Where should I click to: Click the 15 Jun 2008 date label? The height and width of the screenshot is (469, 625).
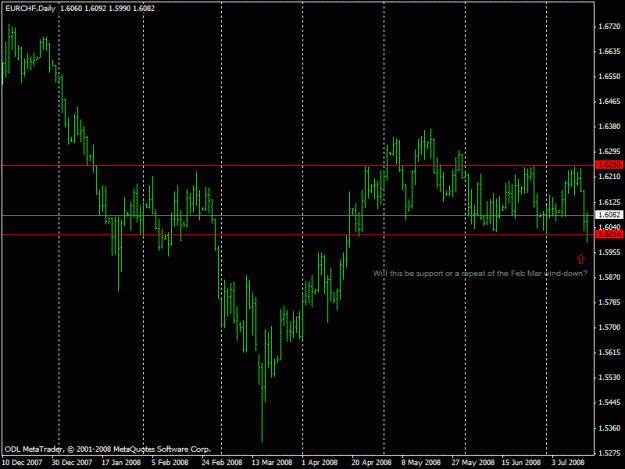point(521,462)
